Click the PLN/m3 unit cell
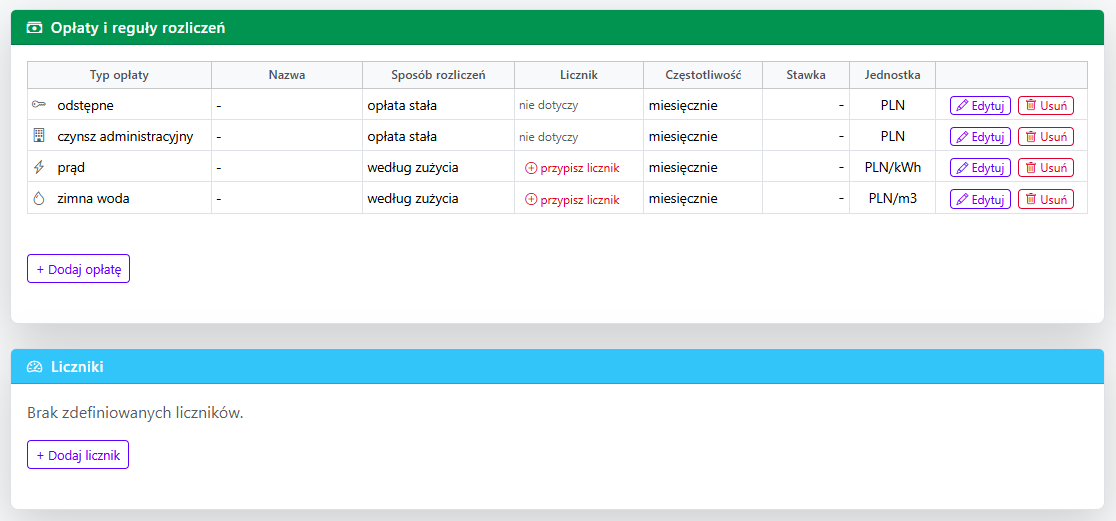The height and width of the screenshot is (521, 1116). (893, 199)
